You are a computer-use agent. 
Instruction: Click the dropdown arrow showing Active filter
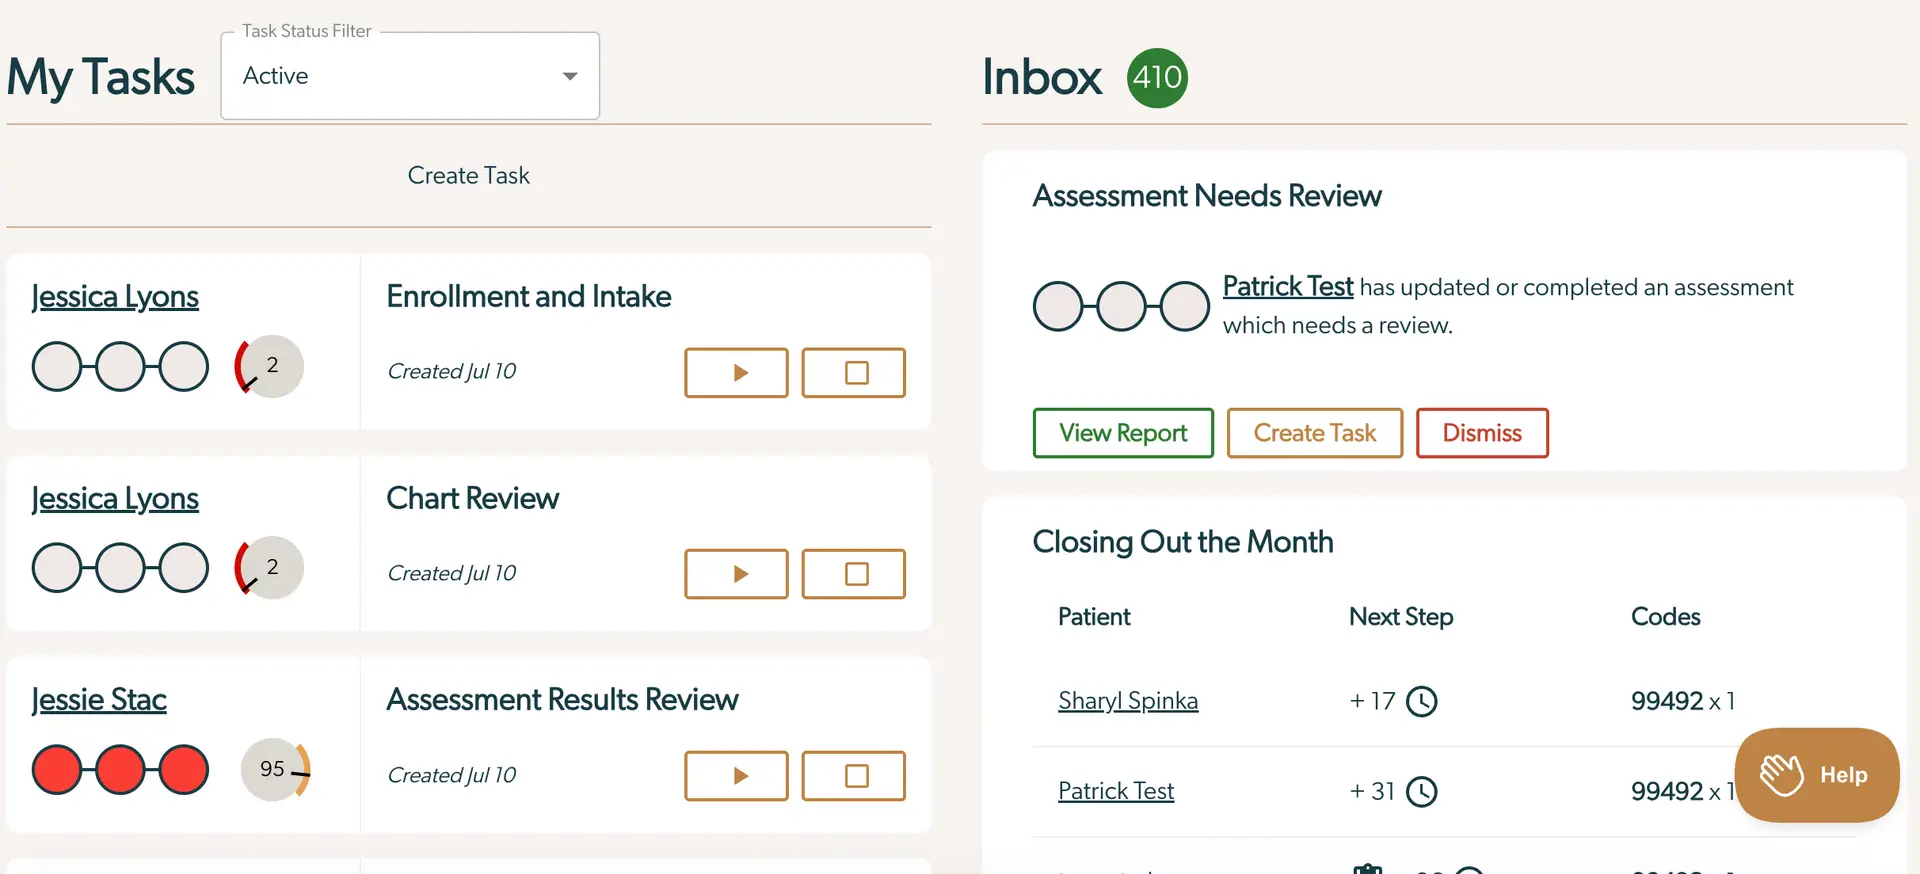tap(570, 75)
